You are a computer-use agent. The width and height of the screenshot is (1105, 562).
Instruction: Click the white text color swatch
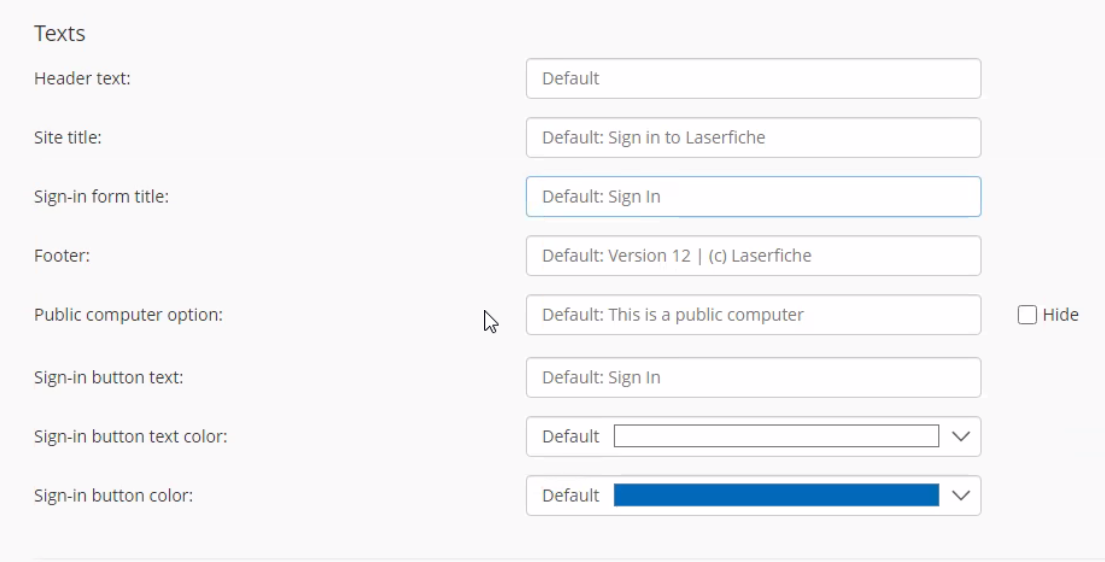click(775, 437)
